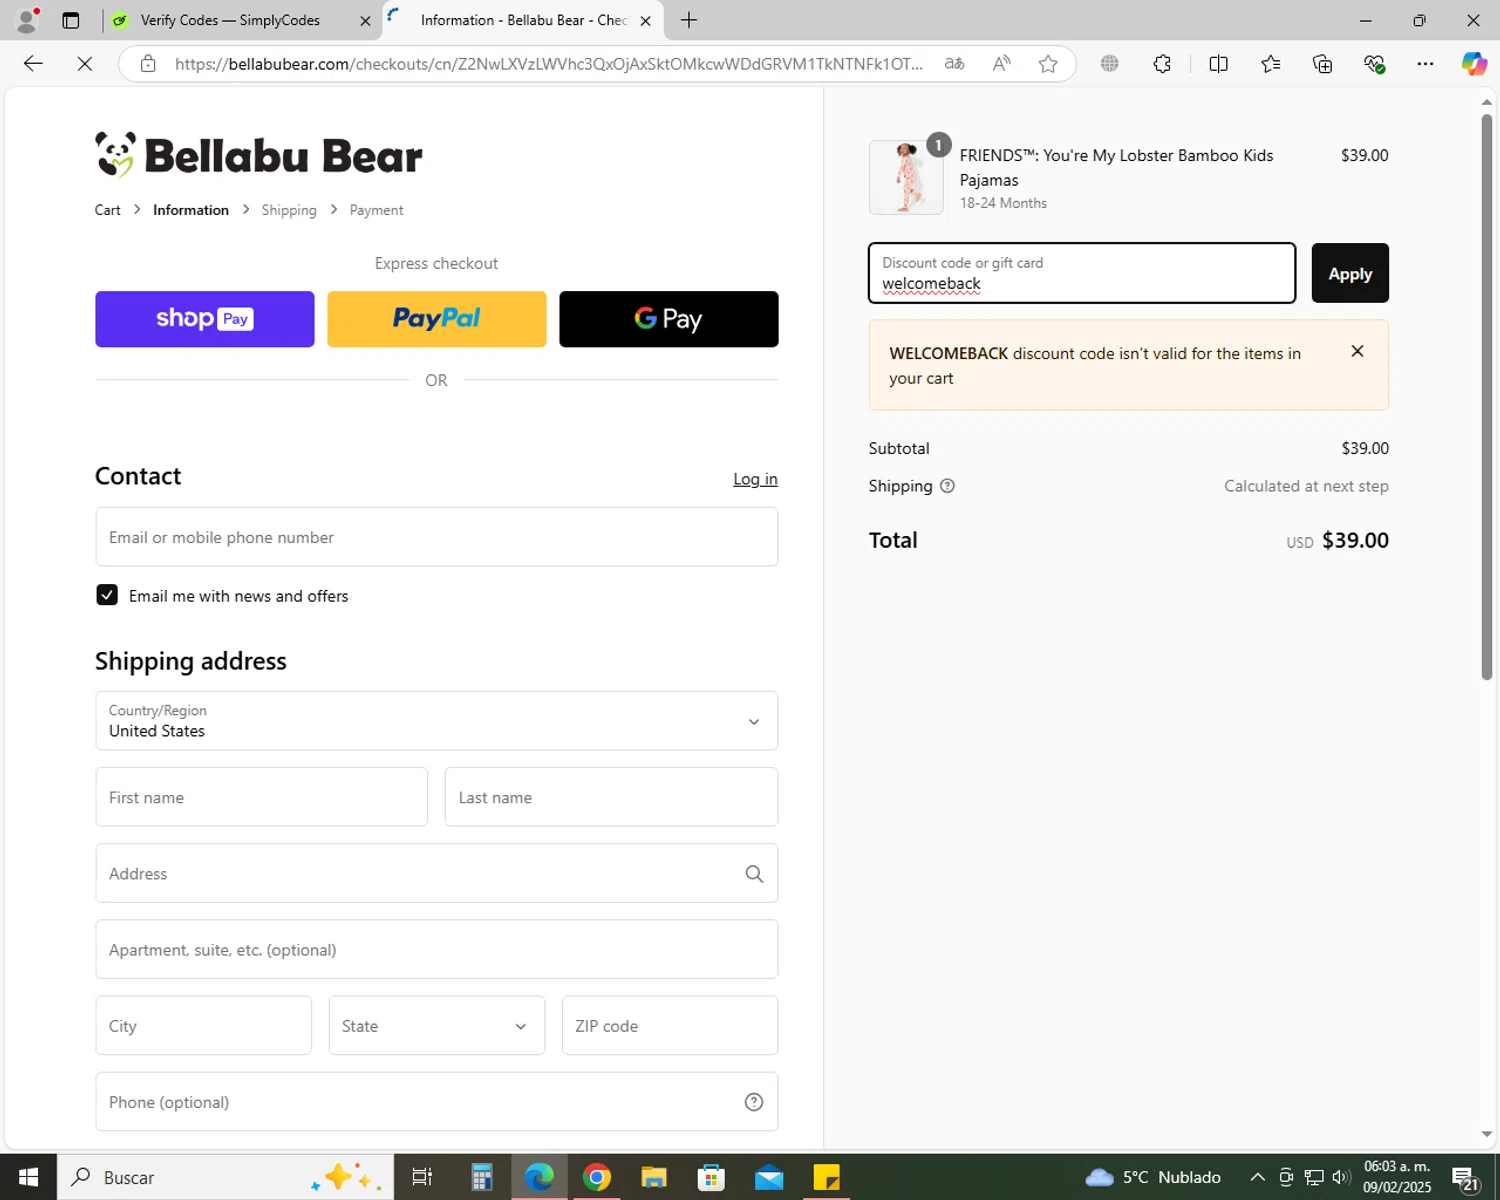1500x1200 pixels.
Task: Open the browser profile avatar
Action: point(27,20)
